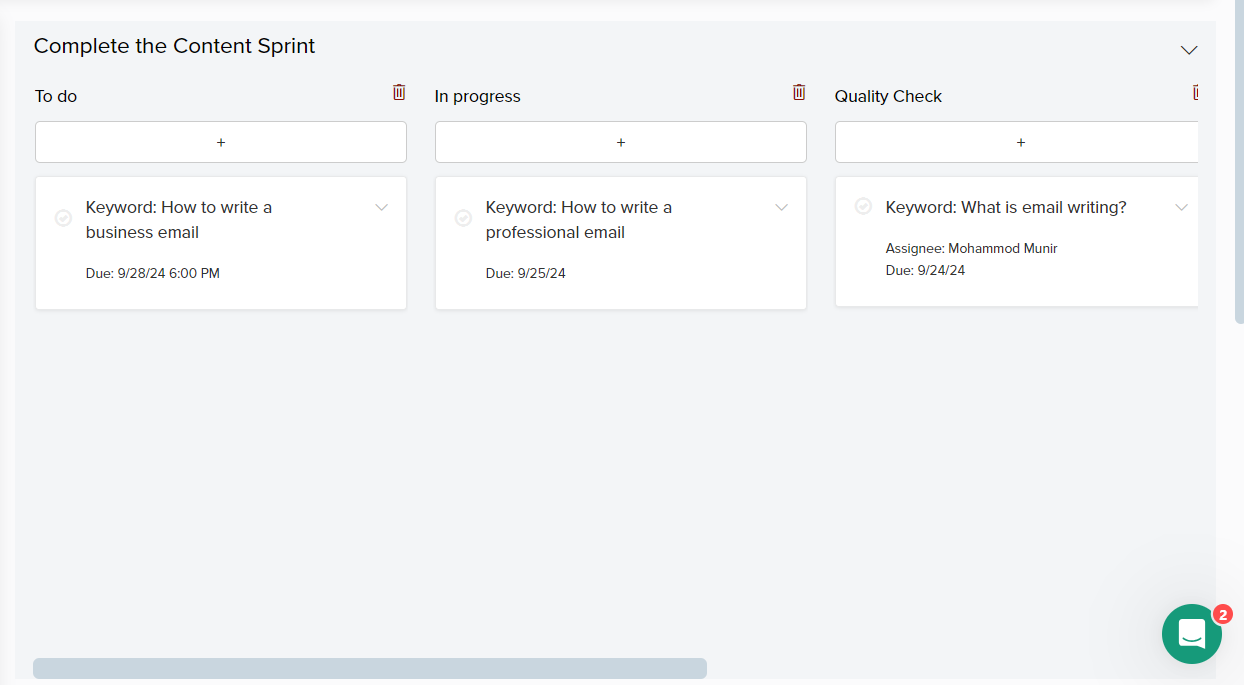Click trash icon beside Quality Check column
This screenshot has width=1244, height=685.
(x=1194, y=92)
